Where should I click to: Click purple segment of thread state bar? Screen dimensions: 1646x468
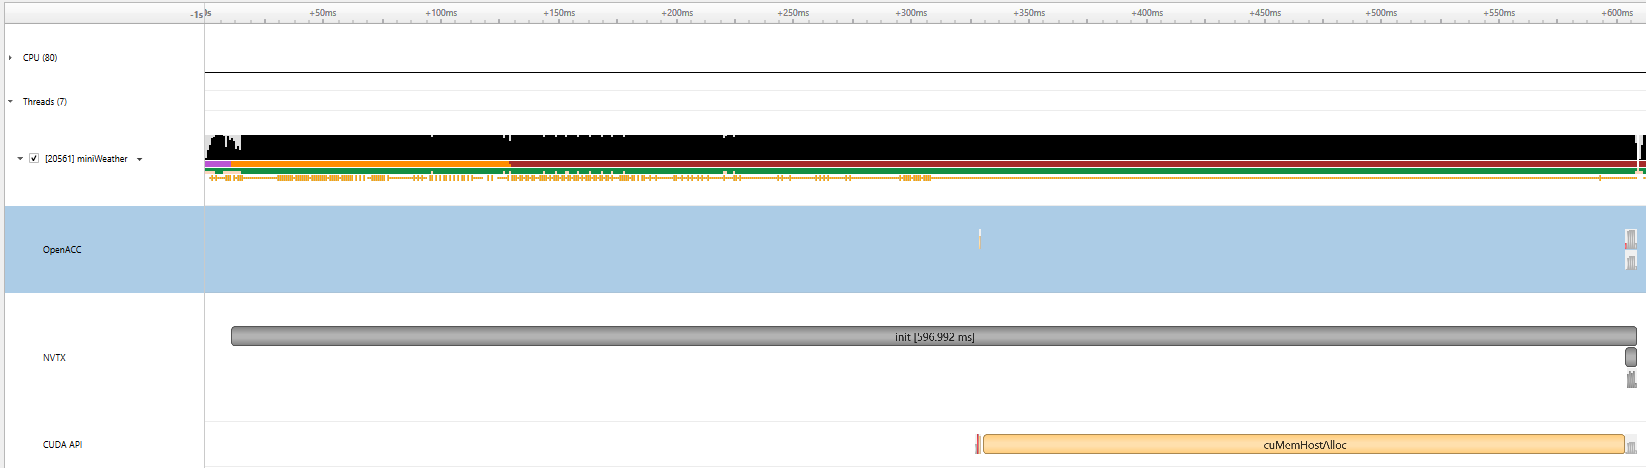click(x=218, y=164)
